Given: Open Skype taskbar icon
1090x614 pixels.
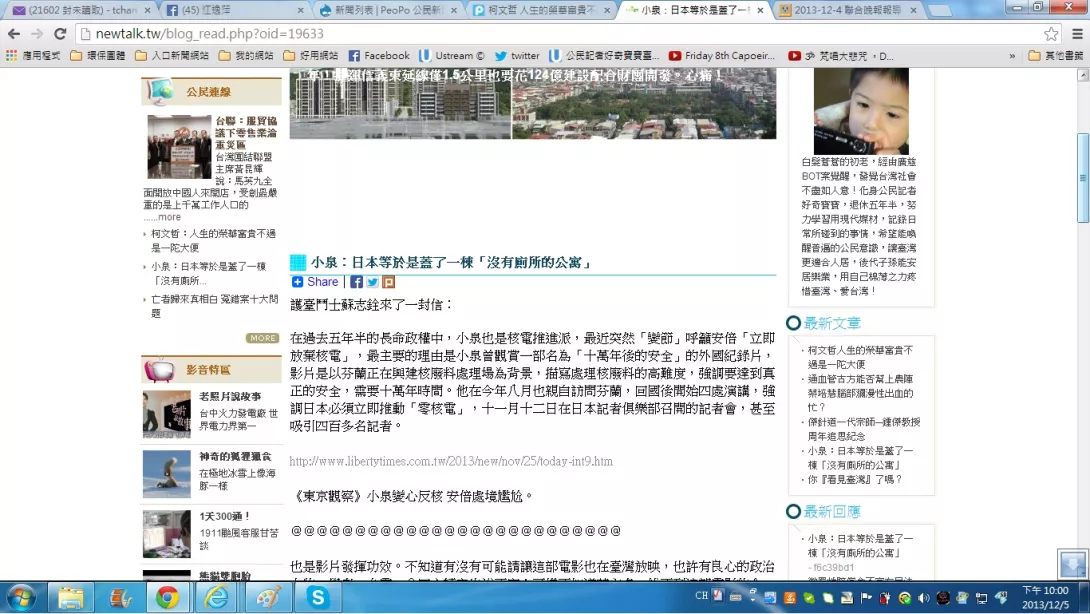Looking at the screenshot, I should (318, 597).
